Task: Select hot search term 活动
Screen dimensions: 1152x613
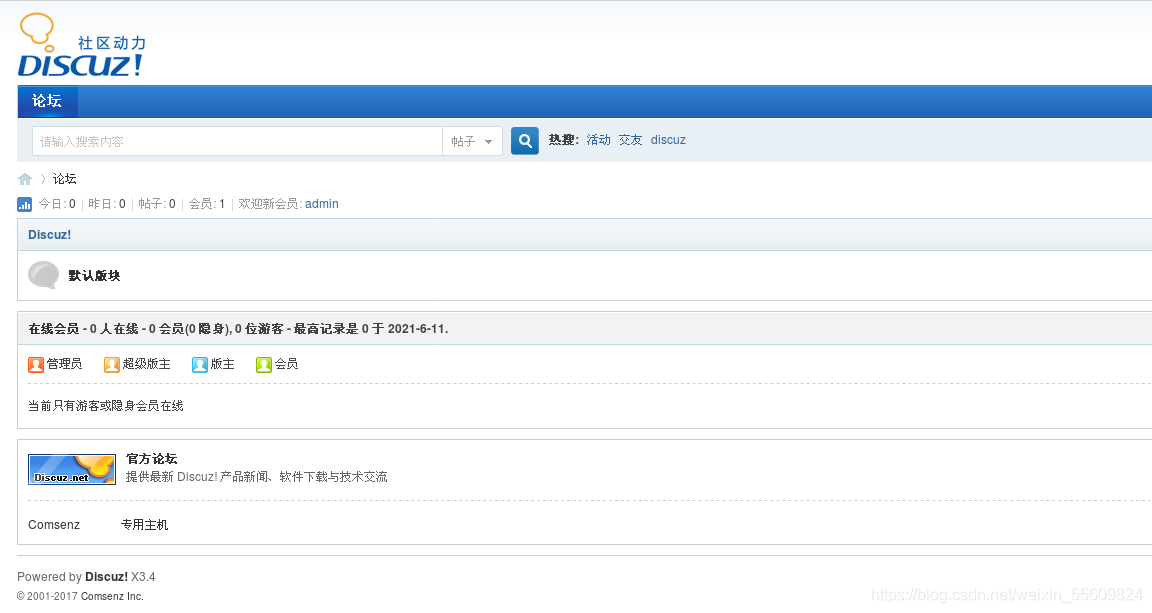Action: [598, 140]
